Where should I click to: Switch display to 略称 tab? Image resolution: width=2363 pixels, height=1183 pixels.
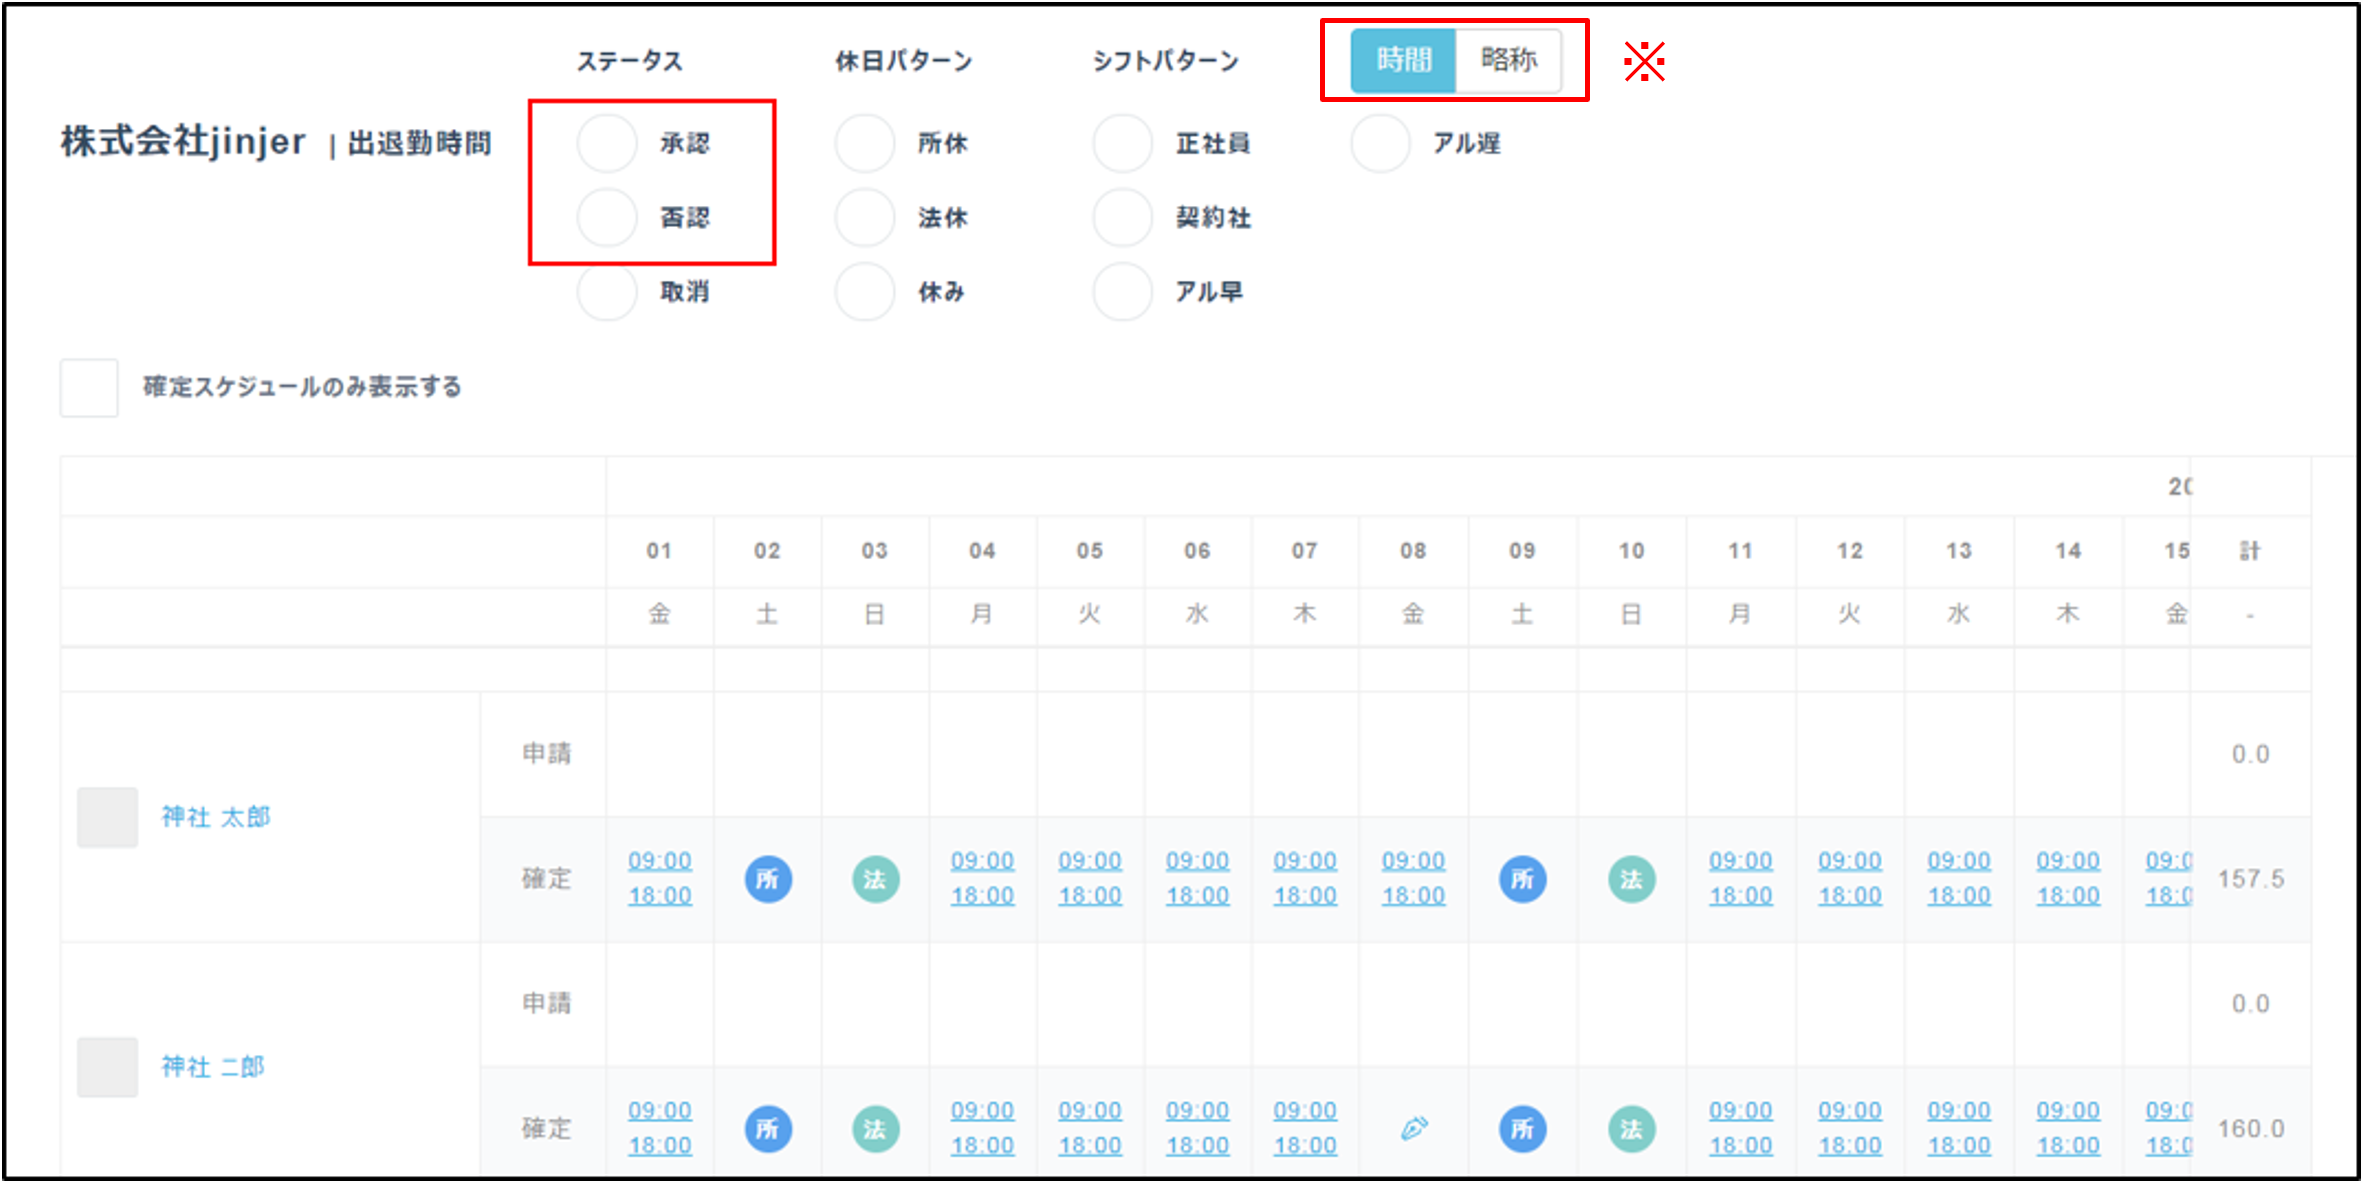pyautogui.click(x=1508, y=60)
